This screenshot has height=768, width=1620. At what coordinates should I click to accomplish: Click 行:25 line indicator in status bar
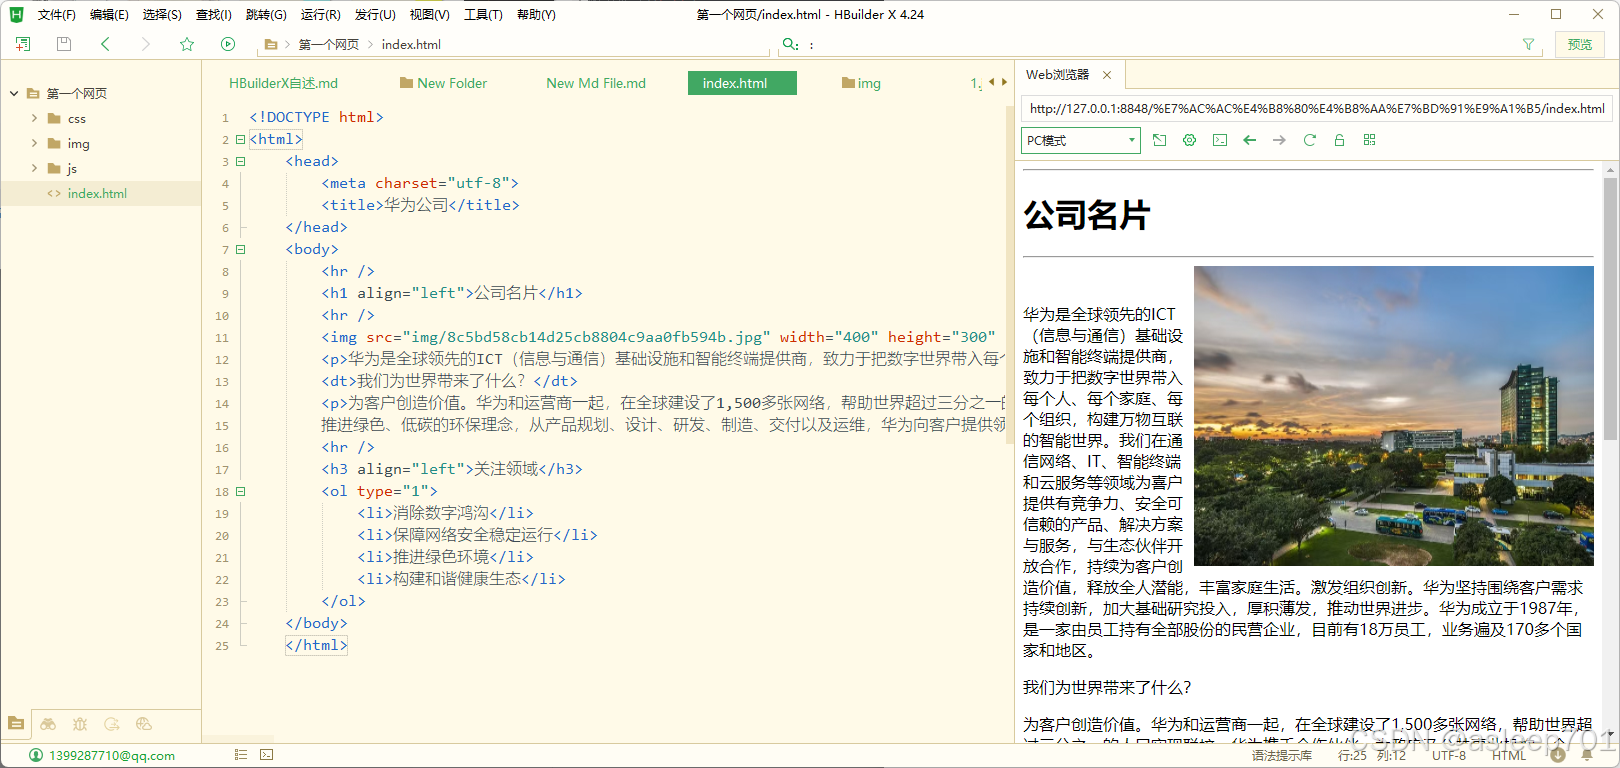(1352, 756)
